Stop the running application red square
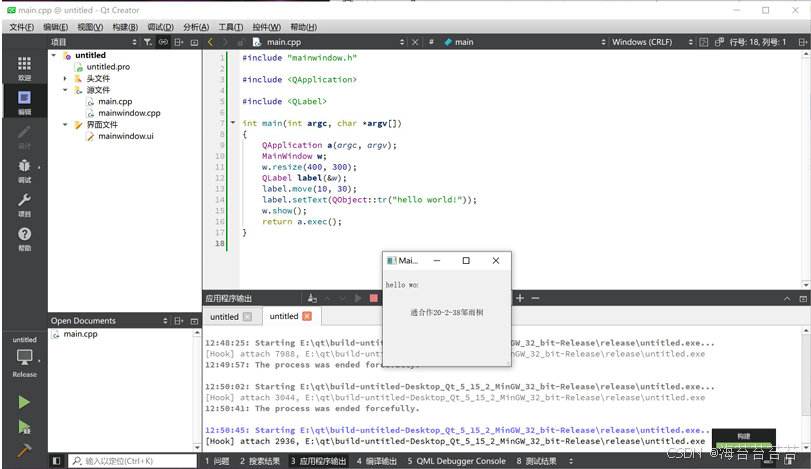This screenshot has width=811, height=469. (x=373, y=298)
